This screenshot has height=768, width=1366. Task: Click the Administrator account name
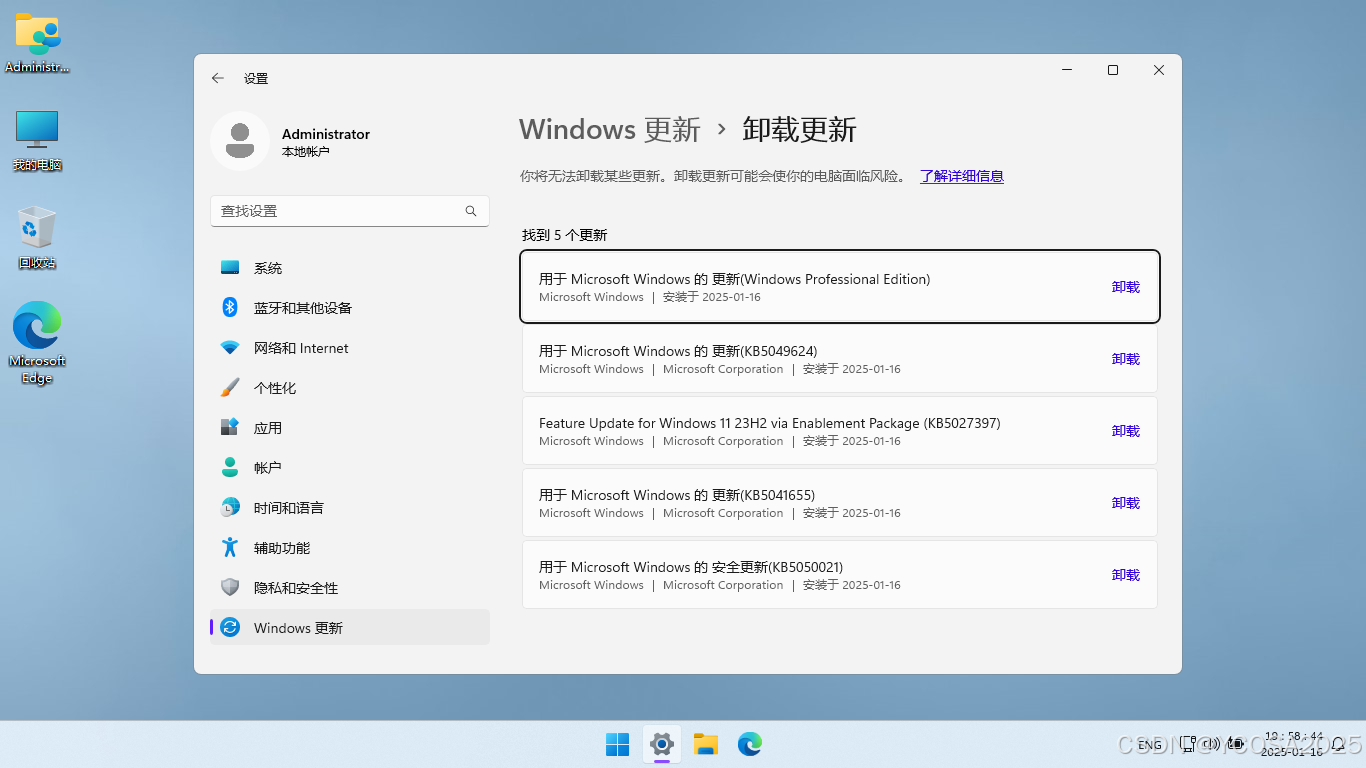326,134
